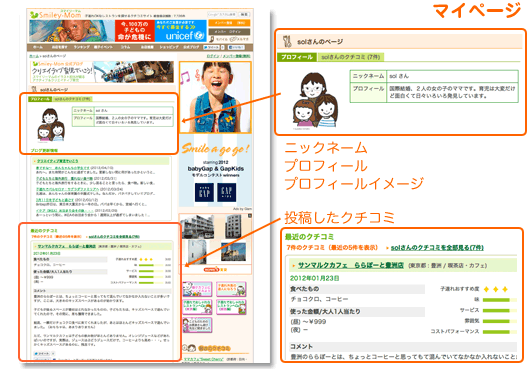
Task: Open the top-right pink sidebar banner
Action: tap(231, 289)
